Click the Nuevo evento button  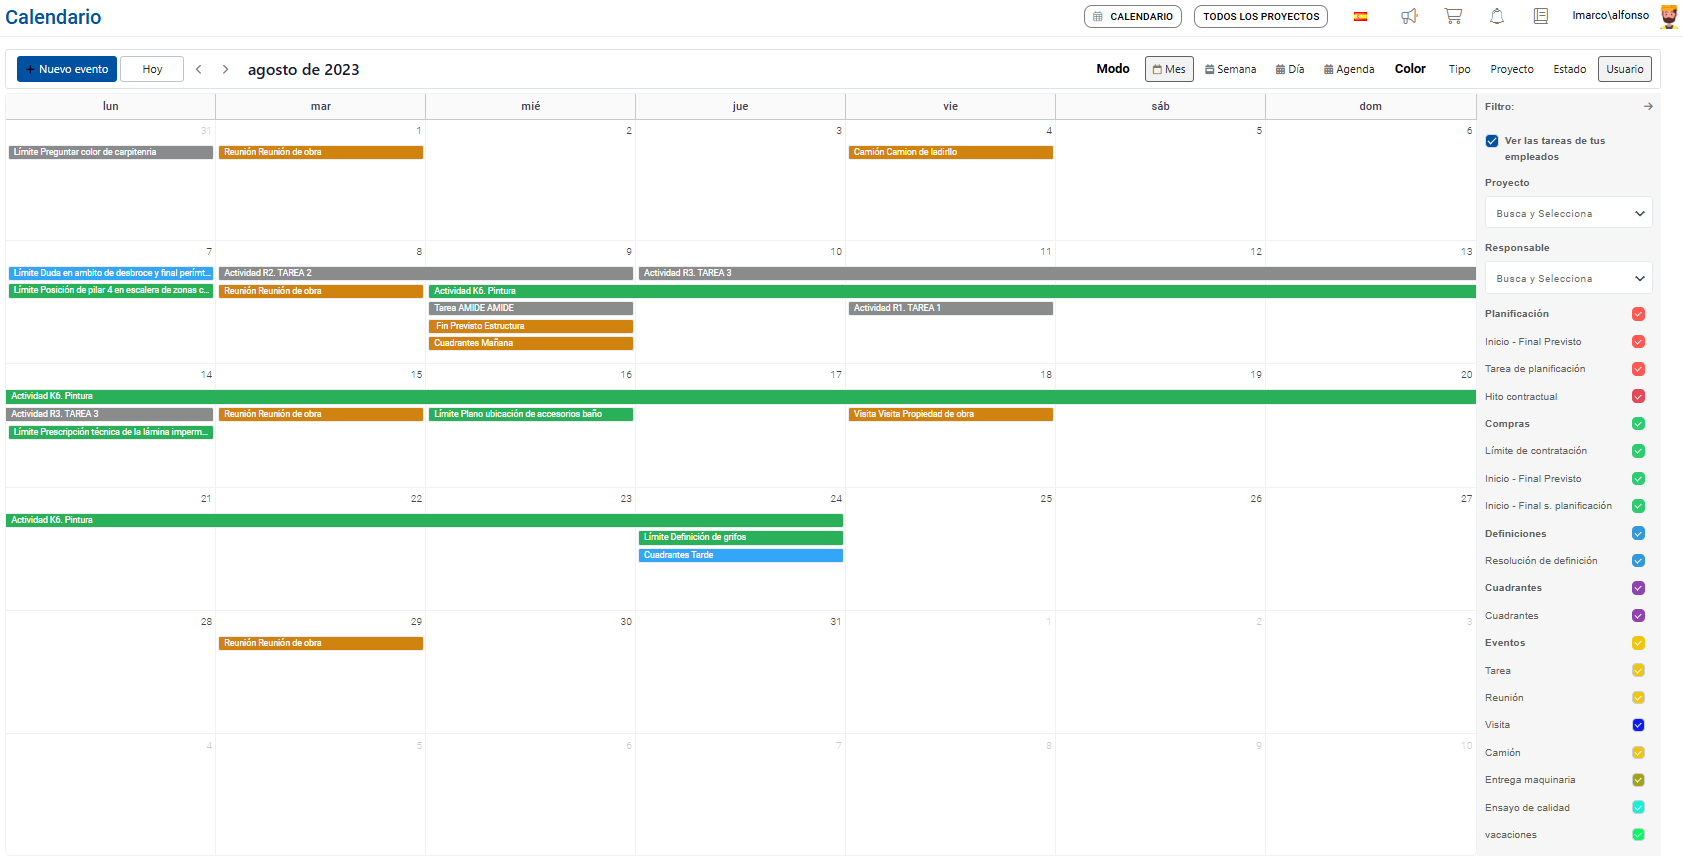point(67,69)
